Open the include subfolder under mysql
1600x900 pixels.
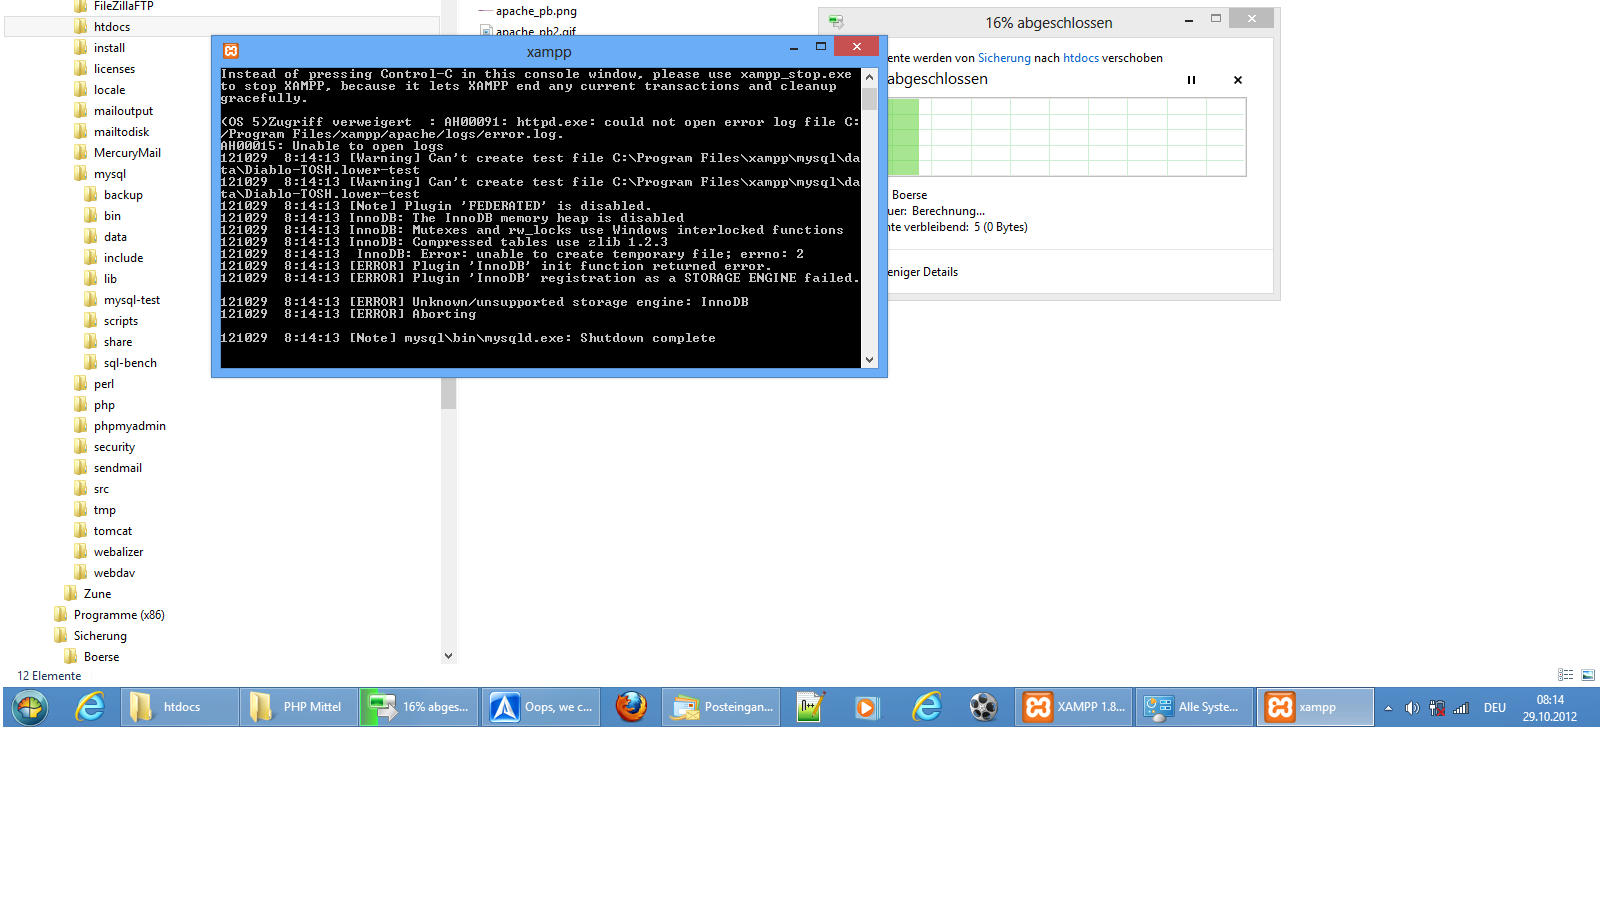coord(123,258)
